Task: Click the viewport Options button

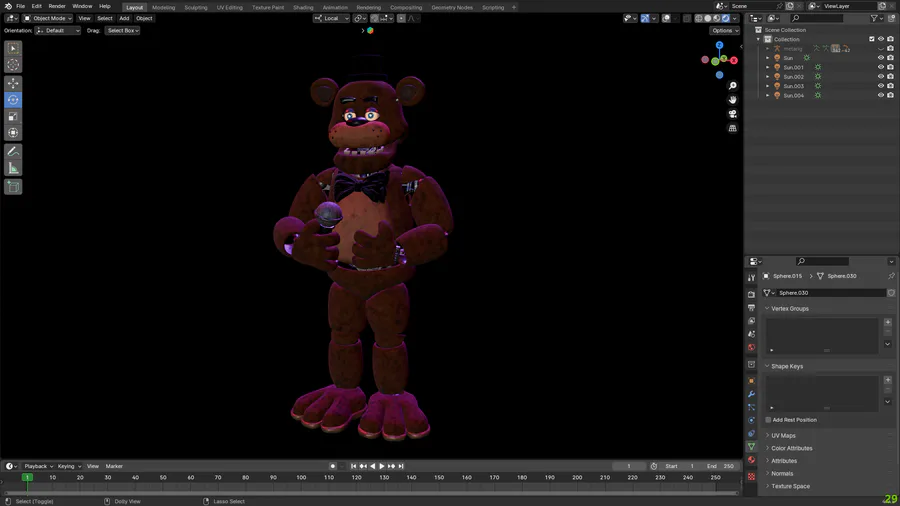Action: pos(724,30)
